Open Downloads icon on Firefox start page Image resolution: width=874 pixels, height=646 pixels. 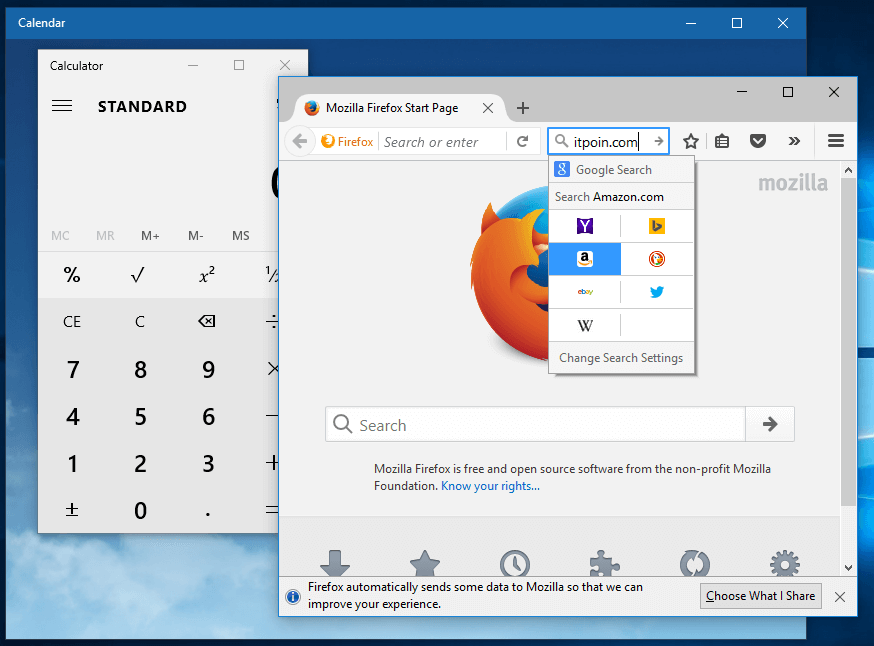[335, 563]
